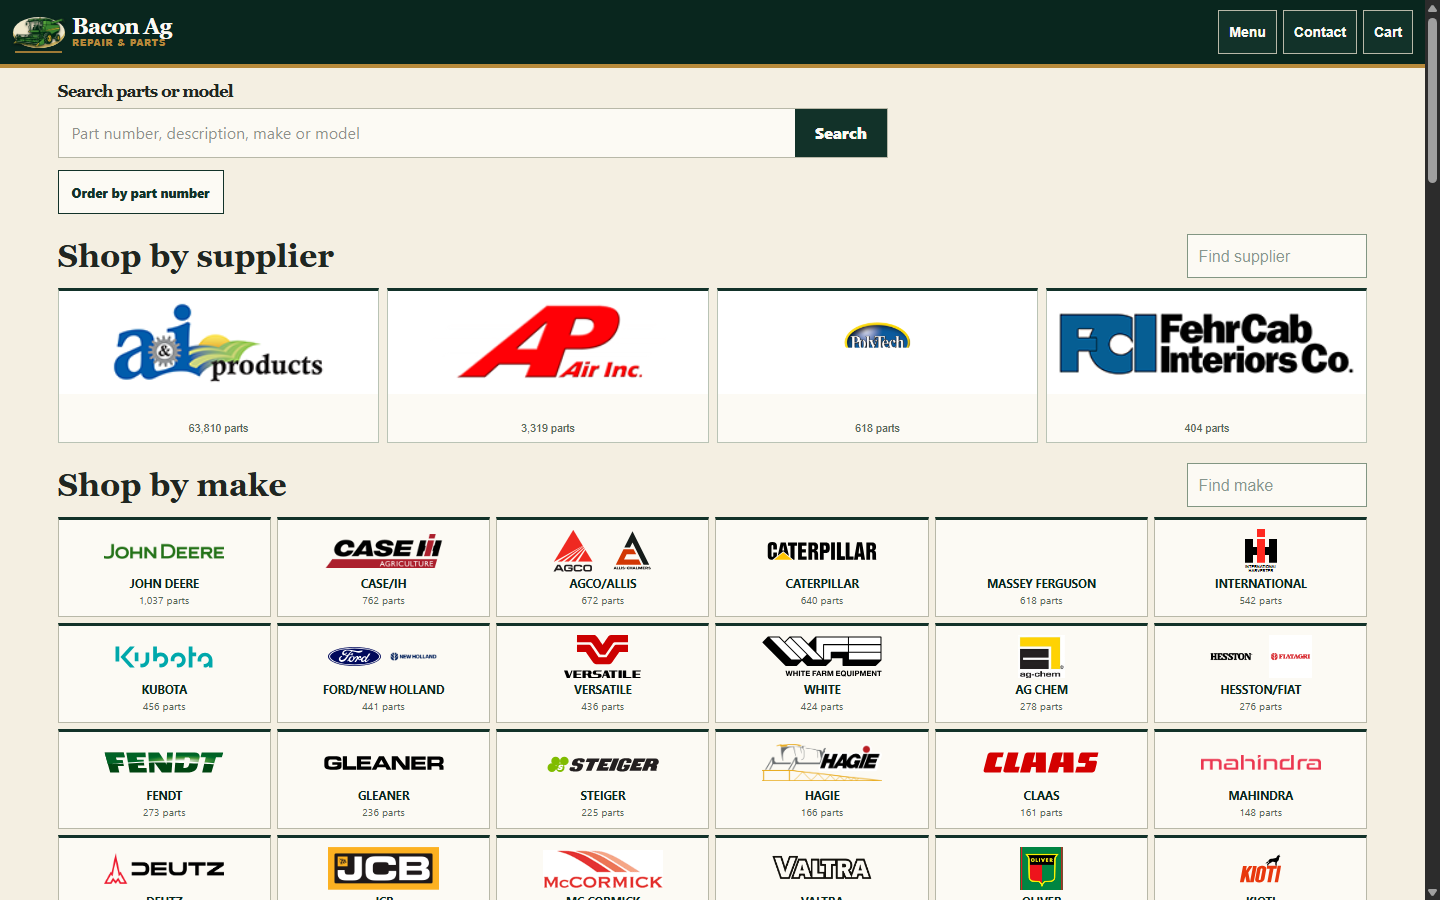Open the Steiger make card

(x=603, y=779)
